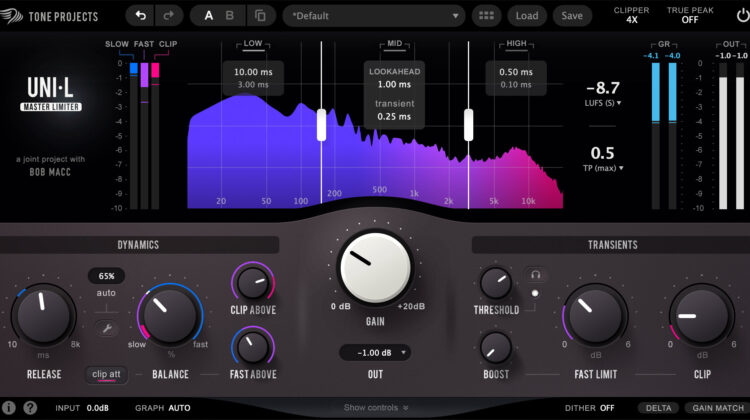Open the help question mark icon
The width and height of the screenshot is (750, 420).
pos(30,408)
